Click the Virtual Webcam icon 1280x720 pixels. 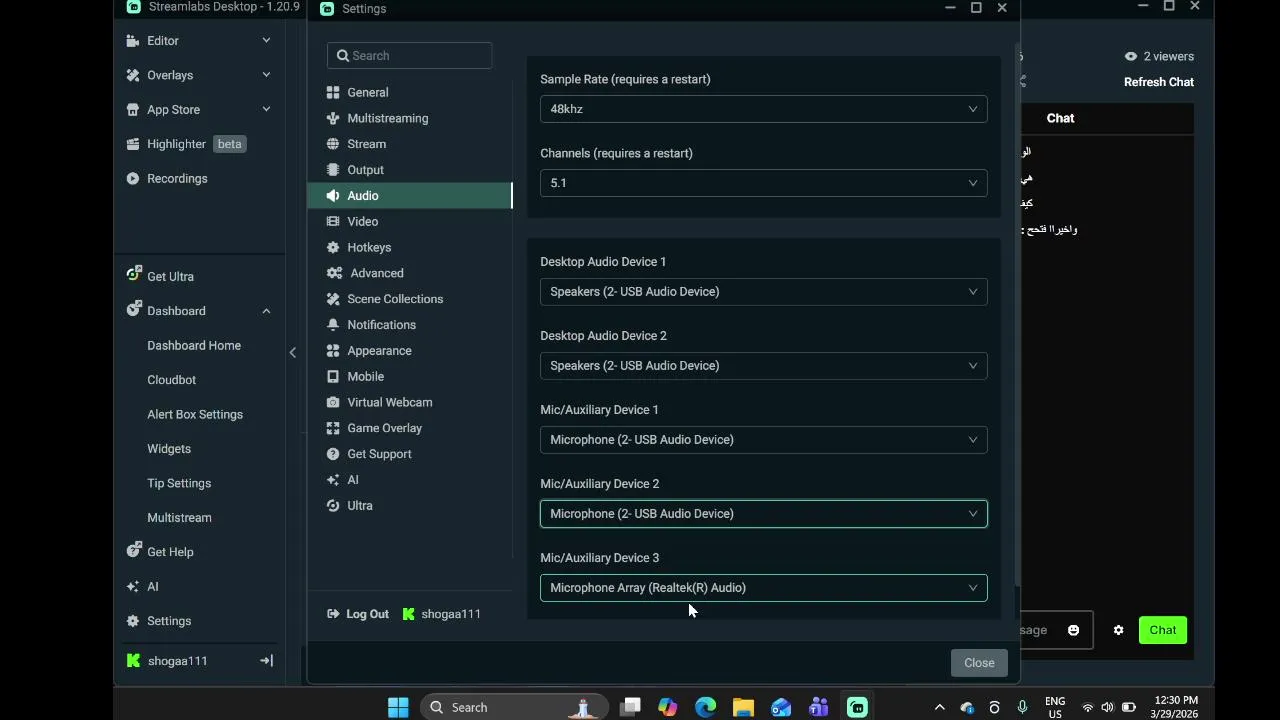(333, 402)
